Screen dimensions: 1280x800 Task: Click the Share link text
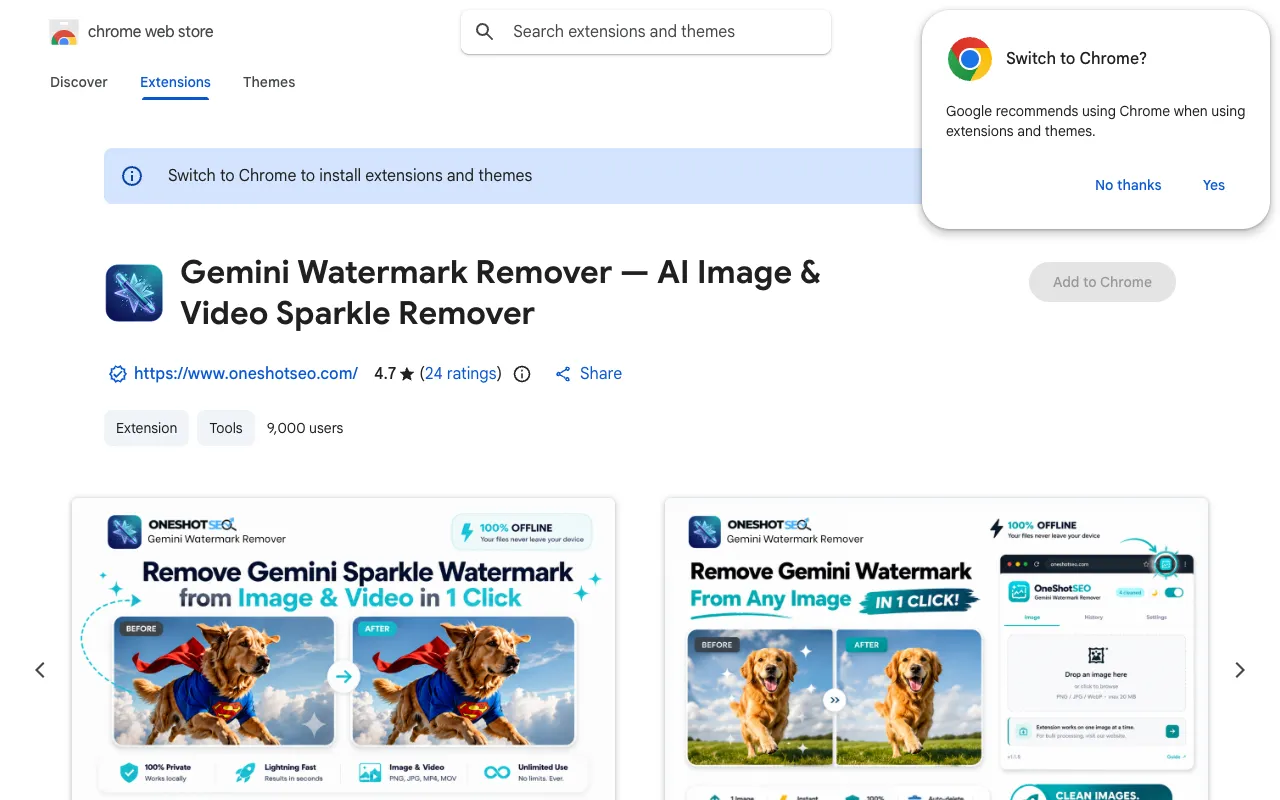coord(601,374)
